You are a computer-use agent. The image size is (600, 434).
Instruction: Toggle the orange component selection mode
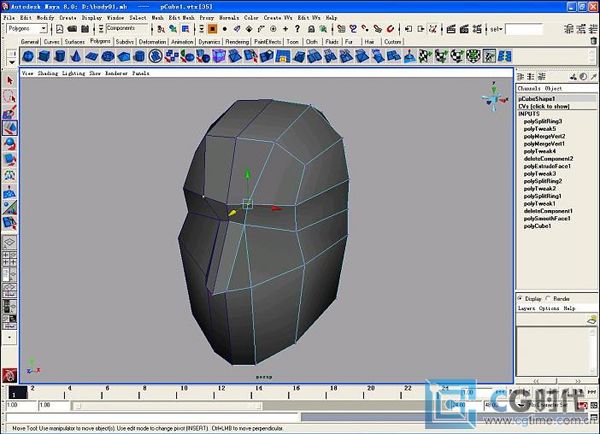pyautogui.click(x=213, y=29)
